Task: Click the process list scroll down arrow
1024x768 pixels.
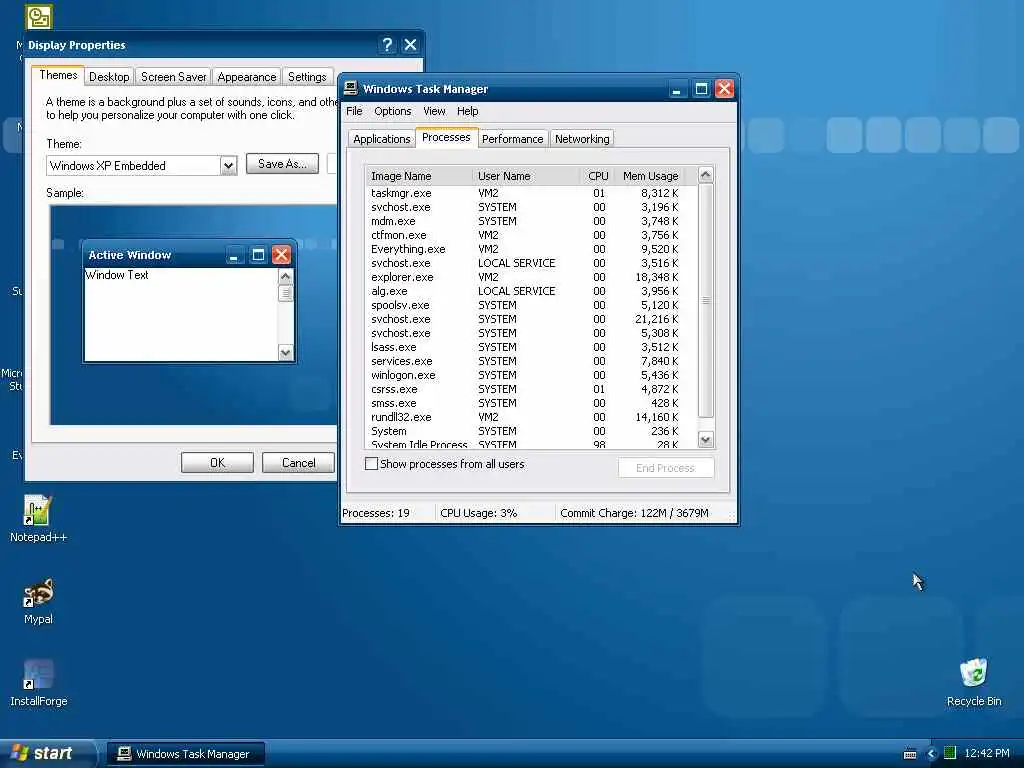Action: pos(705,440)
